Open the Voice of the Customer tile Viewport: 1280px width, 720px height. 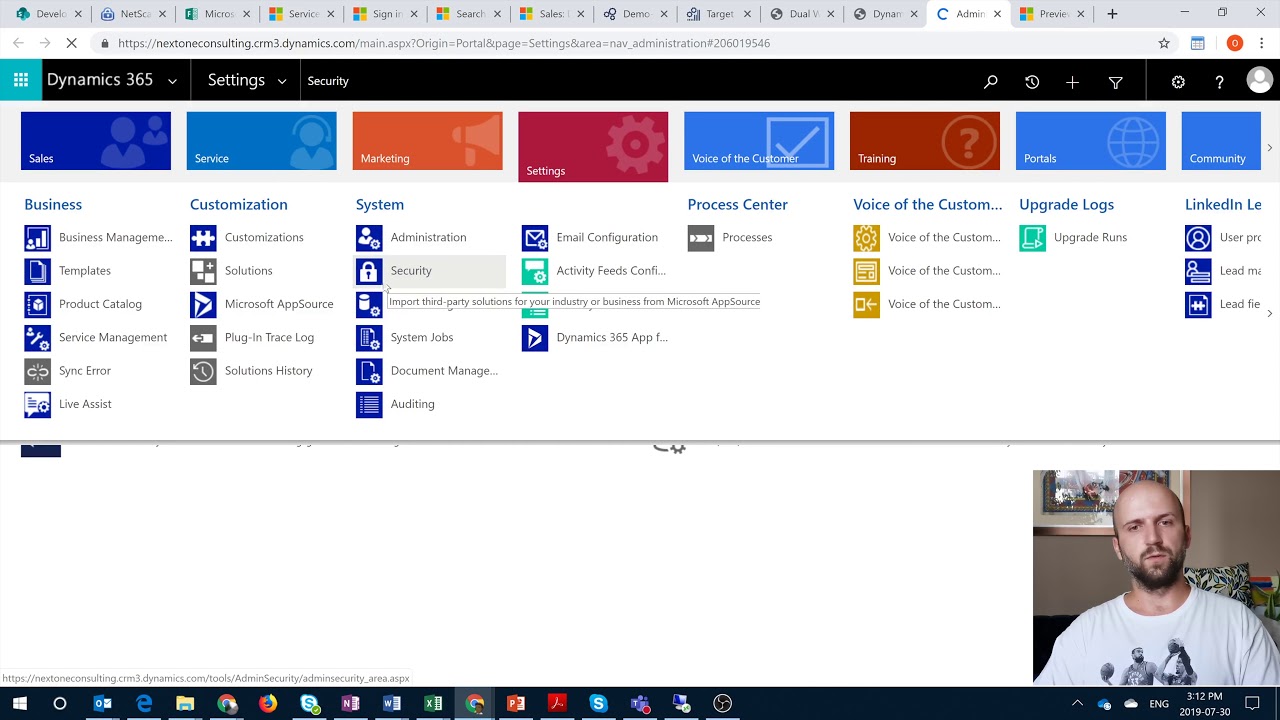[x=759, y=141]
